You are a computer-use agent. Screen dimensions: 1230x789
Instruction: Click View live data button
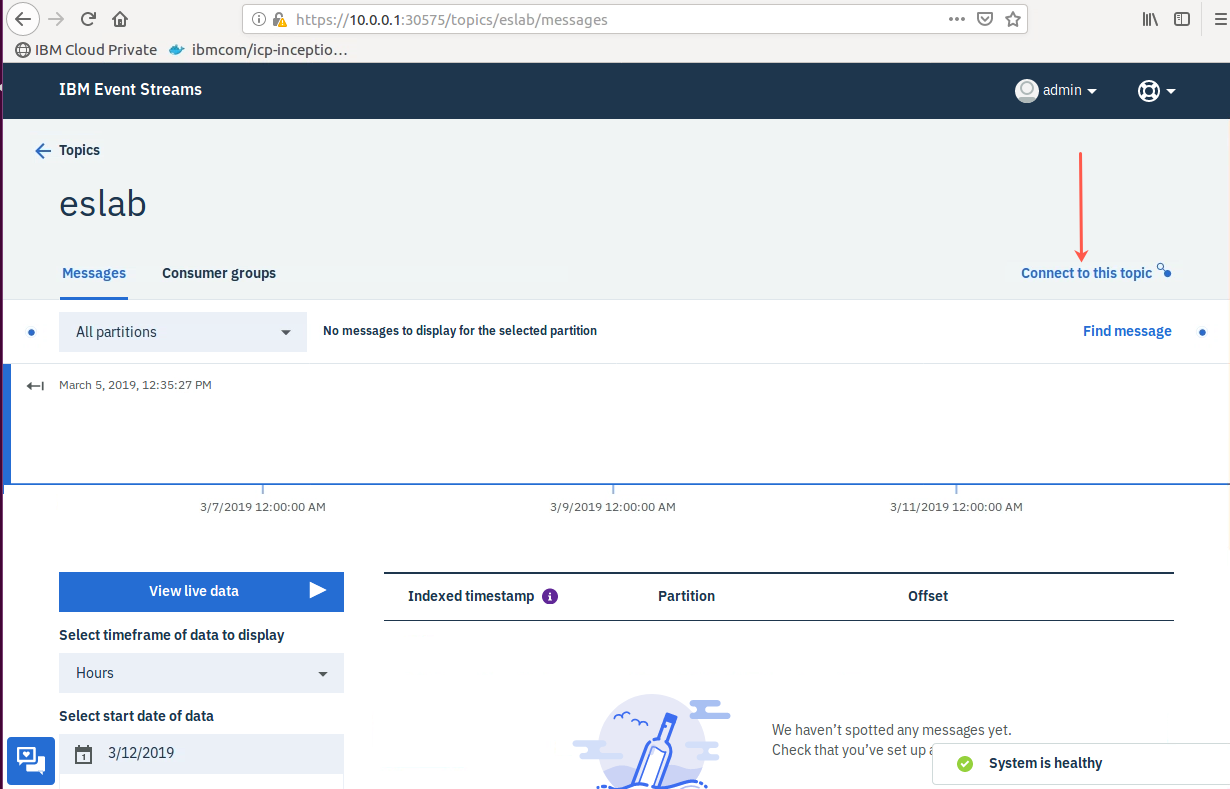tap(201, 591)
